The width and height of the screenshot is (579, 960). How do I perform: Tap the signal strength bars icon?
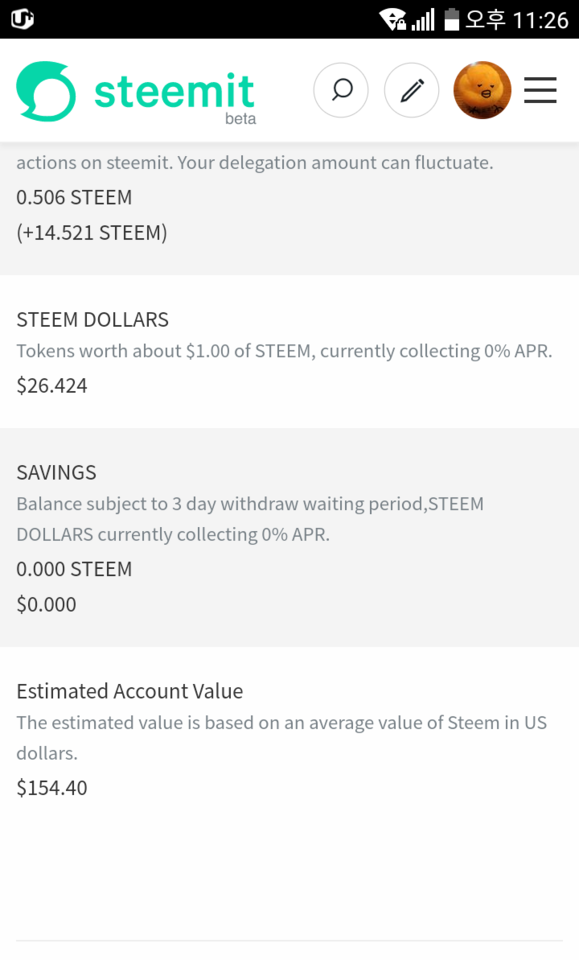(423, 20)
